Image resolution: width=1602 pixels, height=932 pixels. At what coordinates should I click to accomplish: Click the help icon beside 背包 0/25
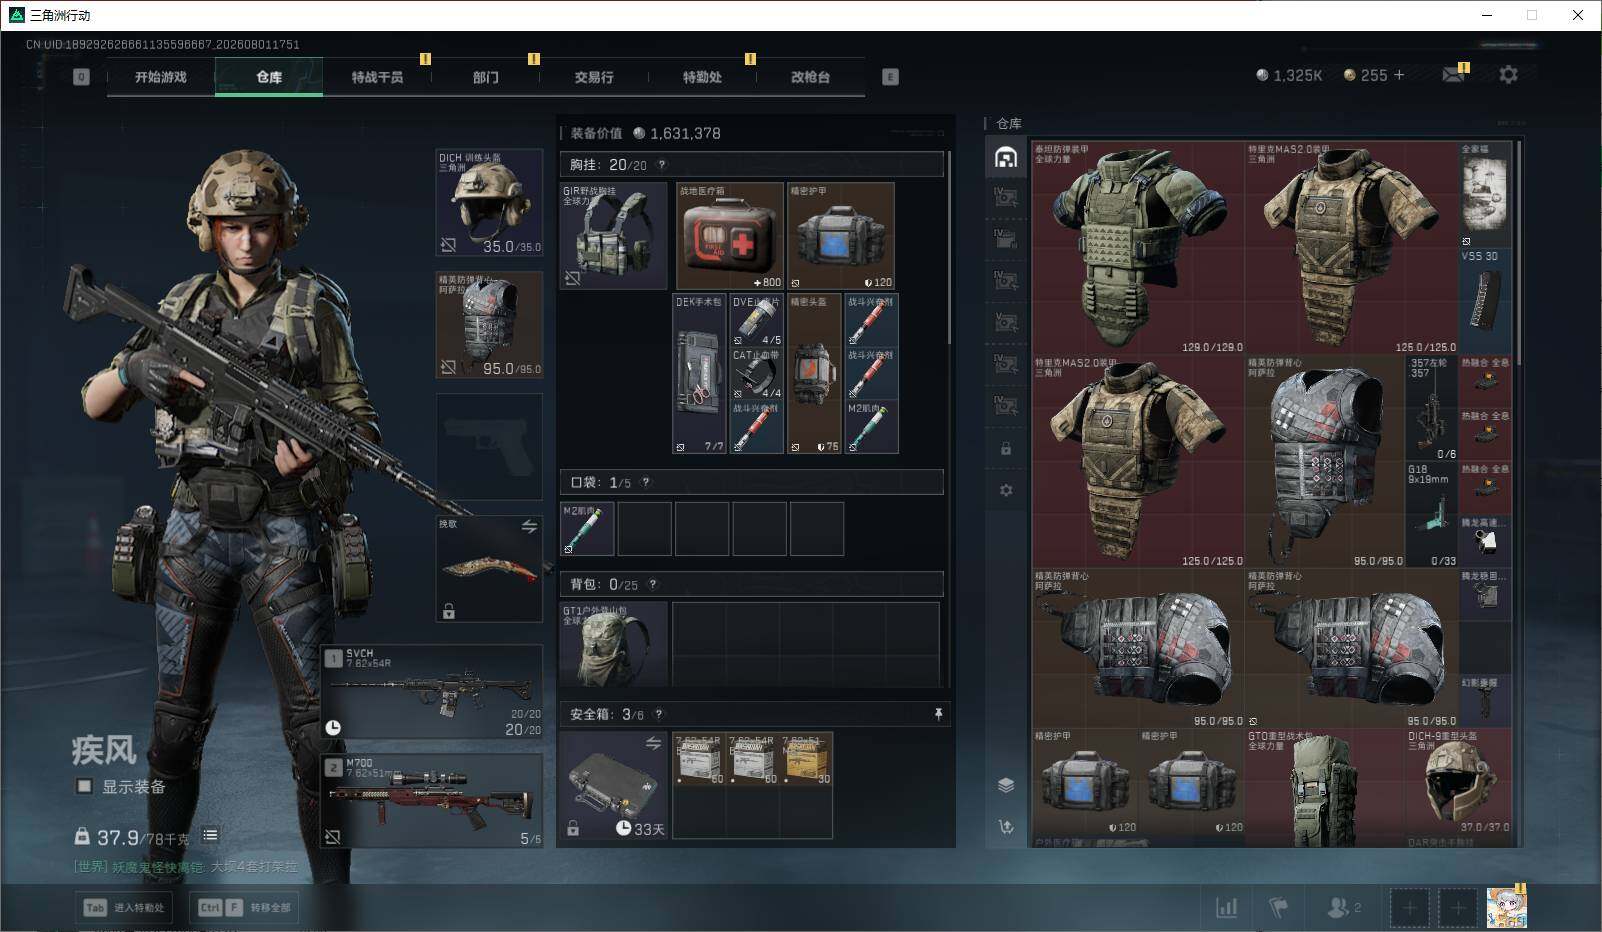[x=653, y=584]
